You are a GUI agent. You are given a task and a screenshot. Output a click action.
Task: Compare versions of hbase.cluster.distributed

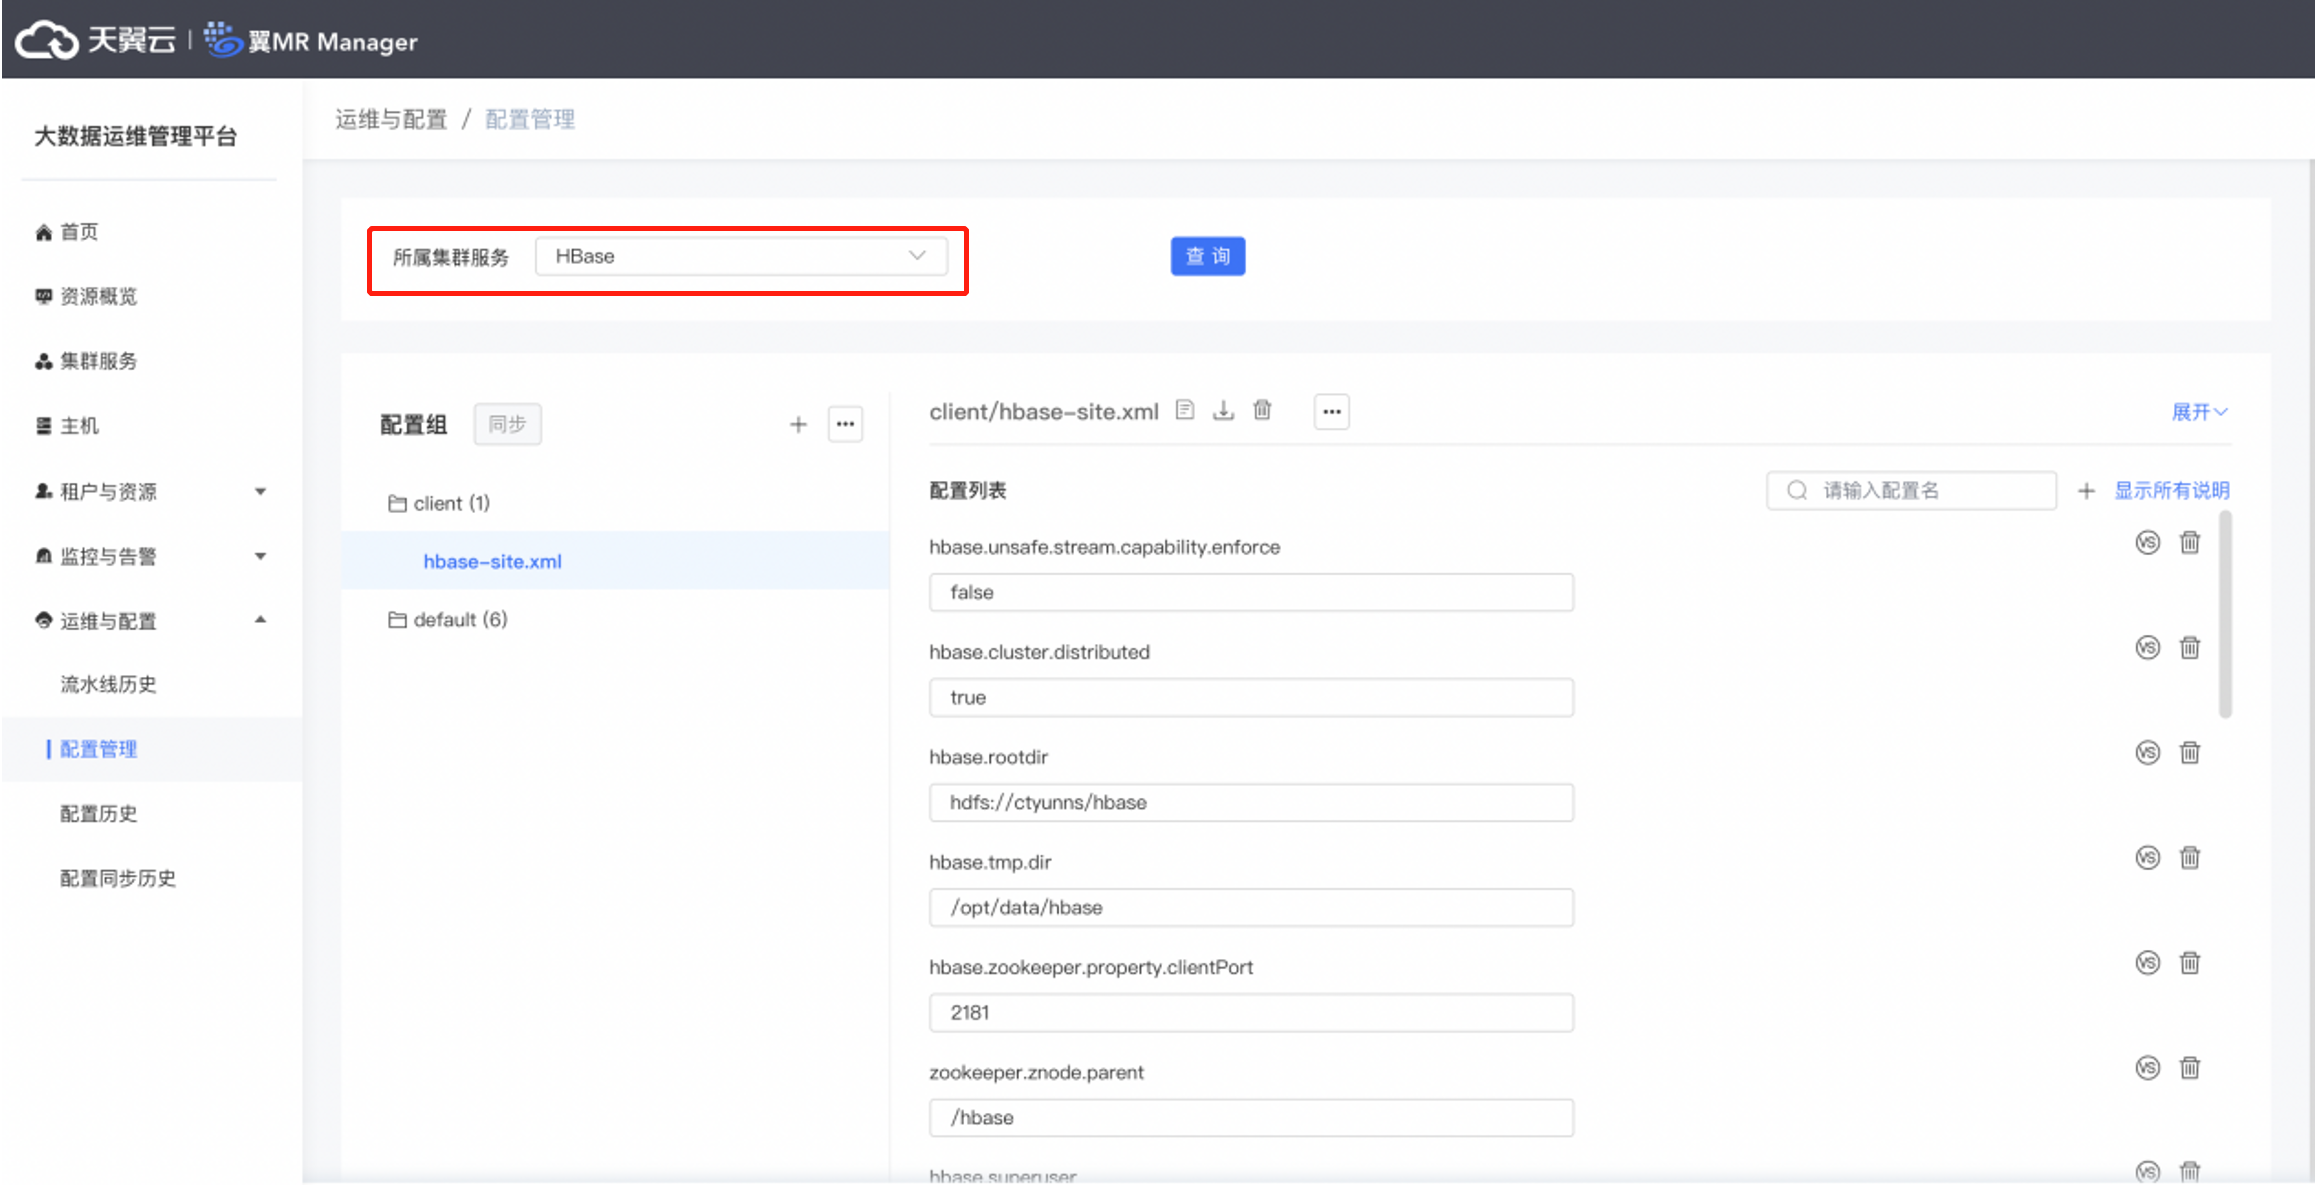click(2147, 648)
